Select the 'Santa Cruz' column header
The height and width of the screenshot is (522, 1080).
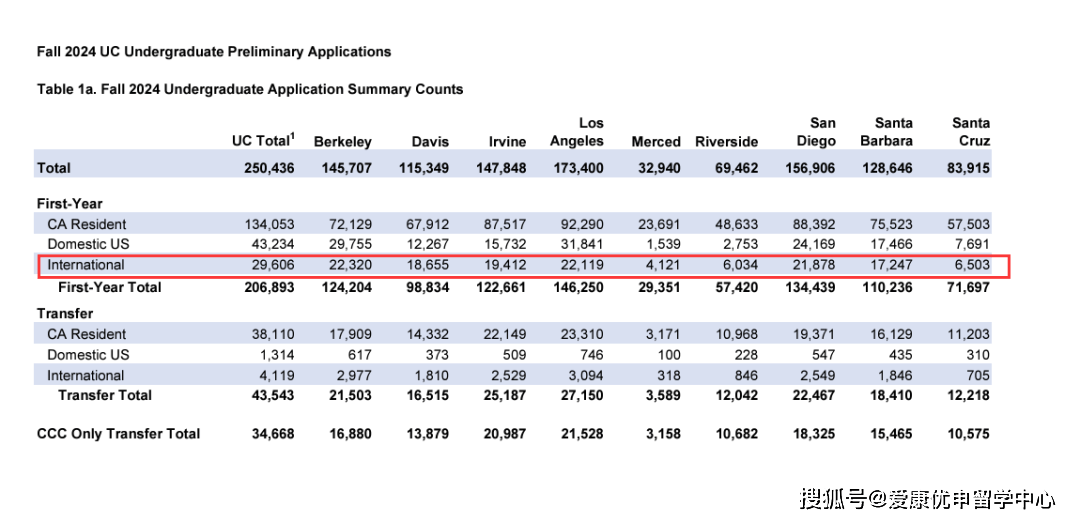tap(971, 132)
